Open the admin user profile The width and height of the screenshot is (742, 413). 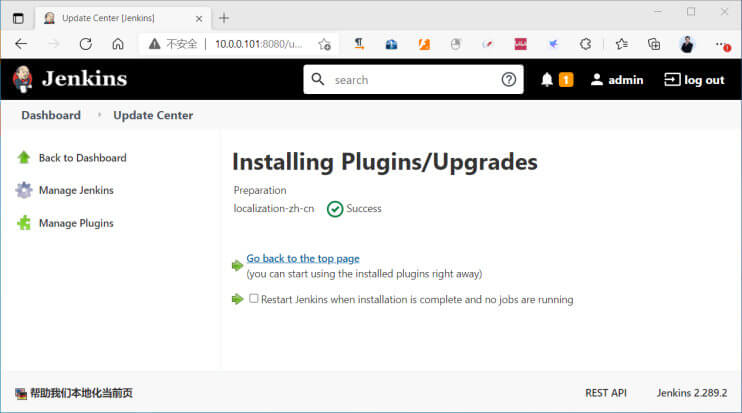[617, 80]
